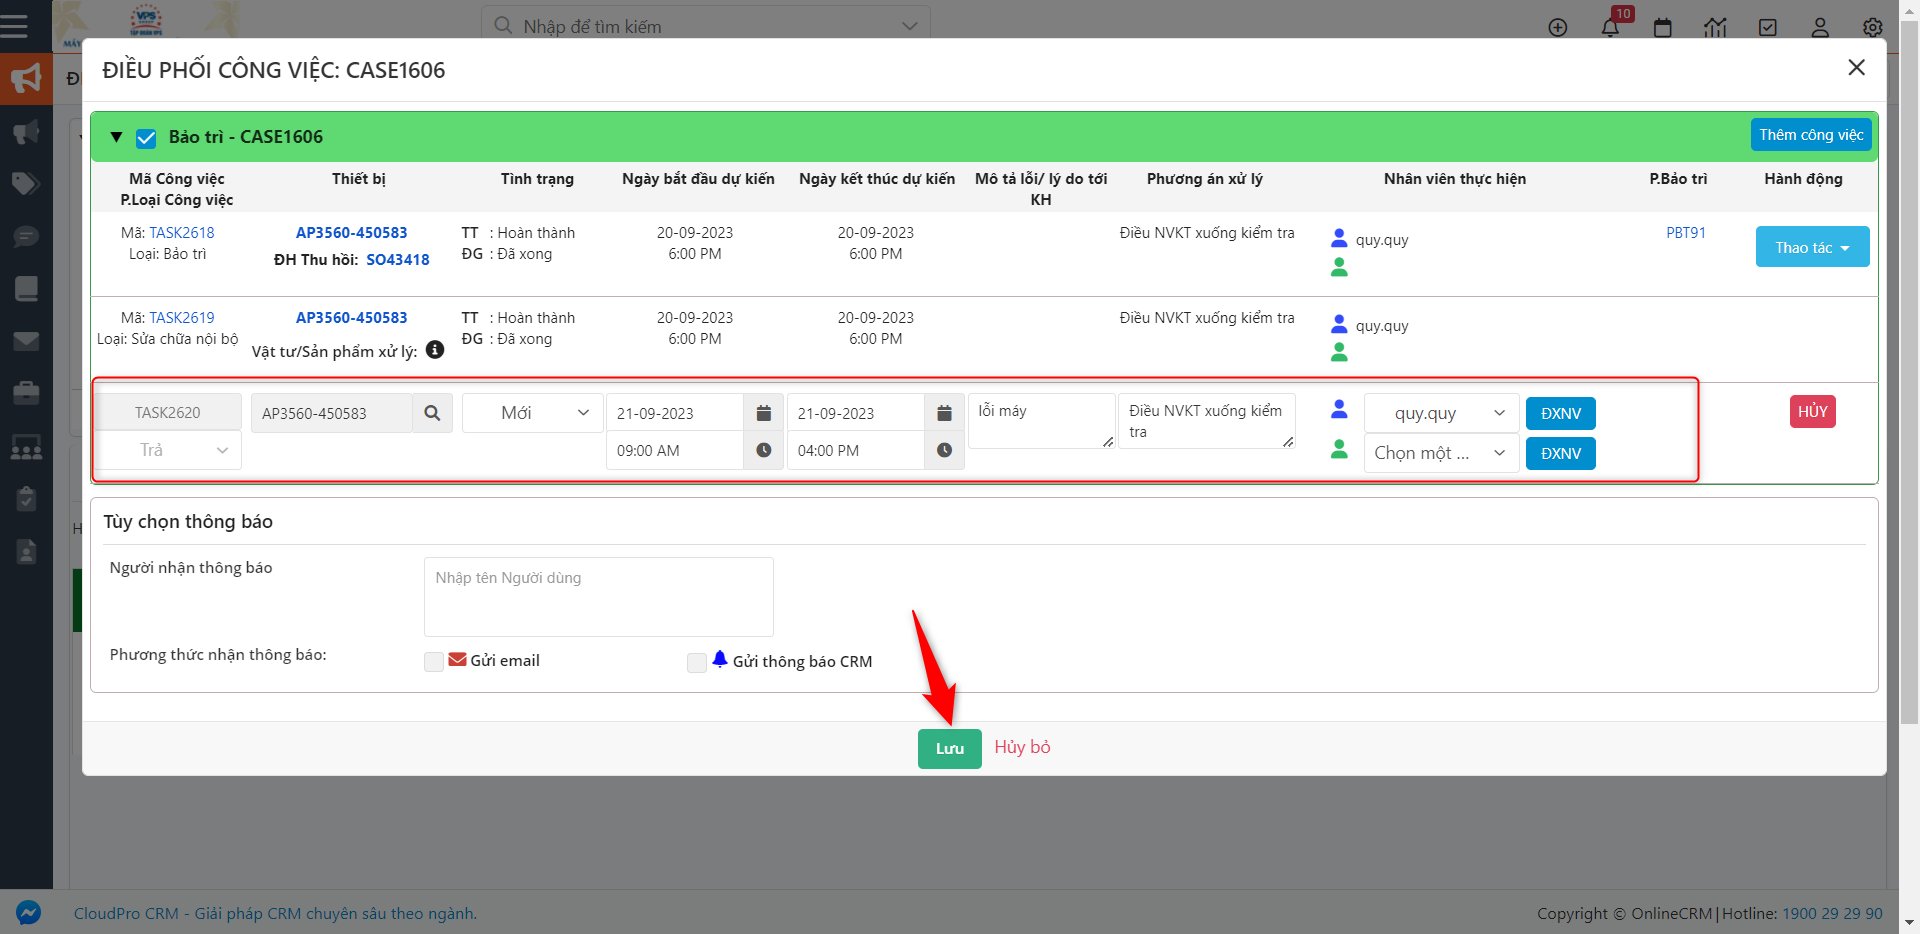This screenshot has width=1920, height=934.
Task: Open TASK2618 task link
Action: (x=182, y=232)
